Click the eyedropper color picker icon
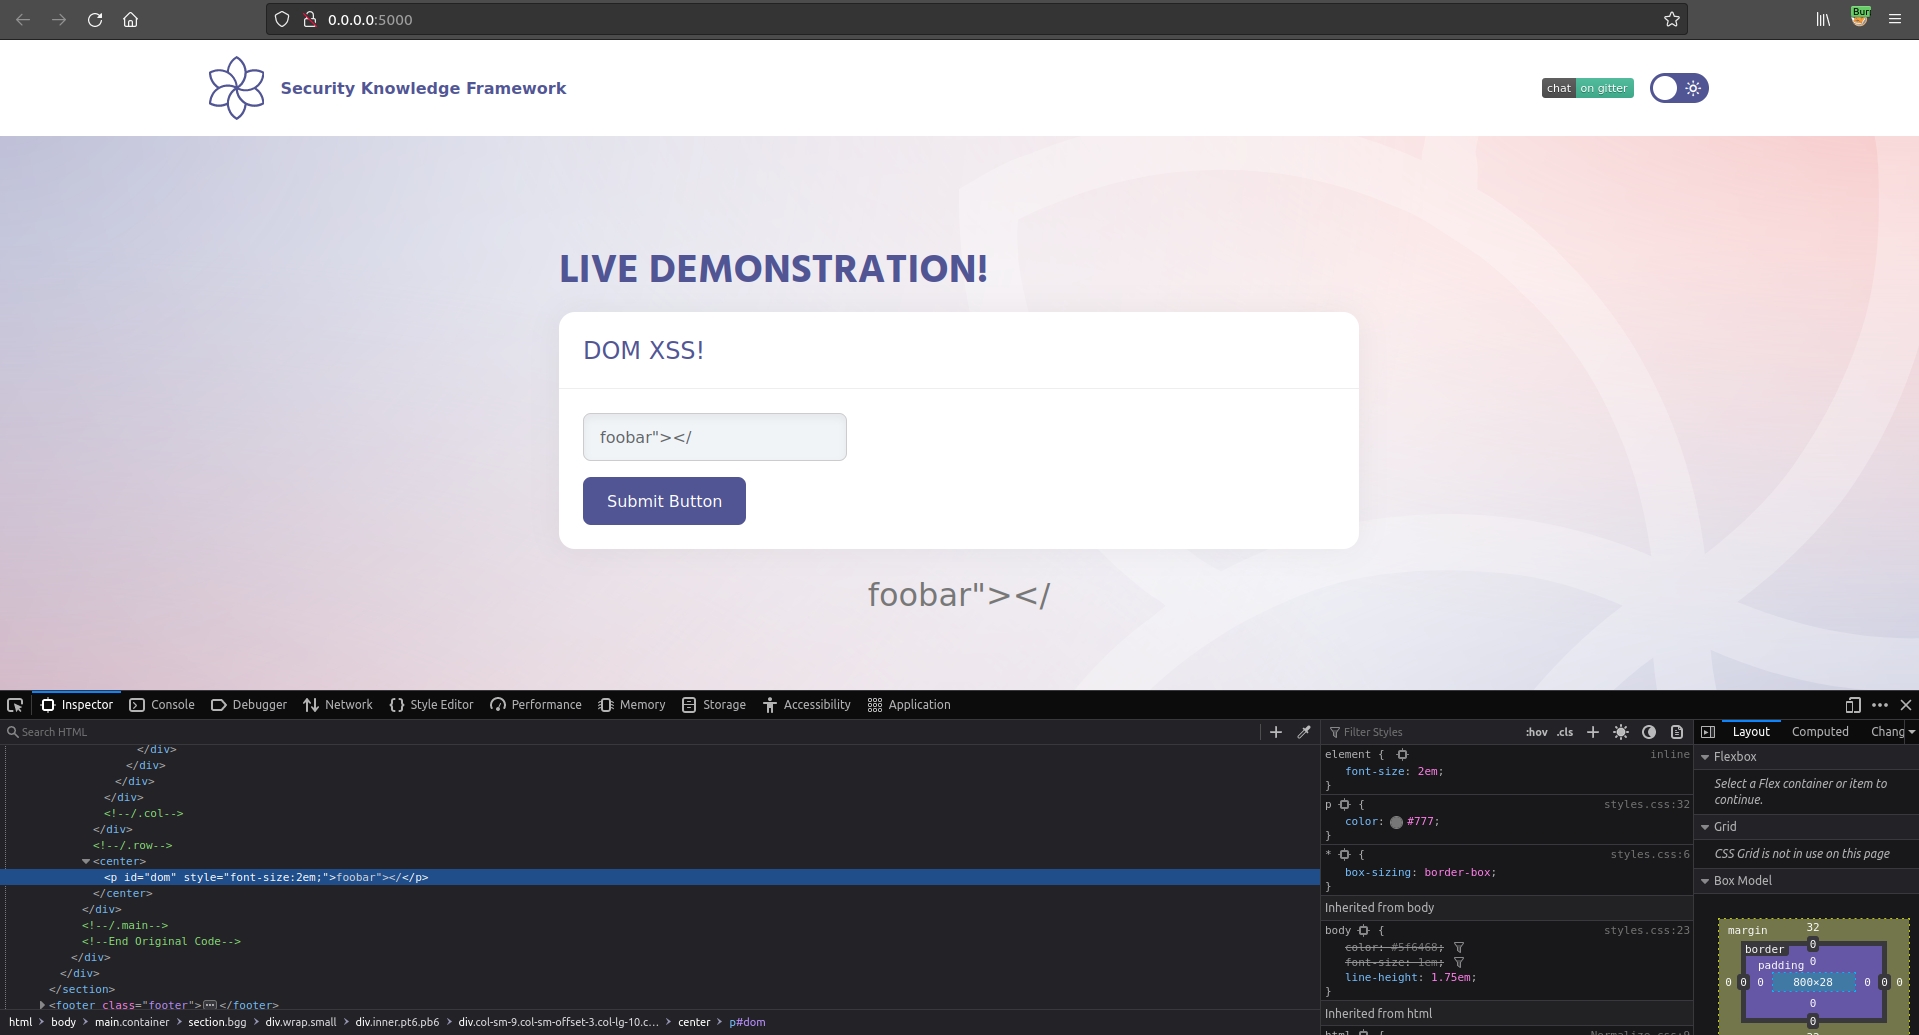The image size is (1919, 1035). [x=1304, y=732]
